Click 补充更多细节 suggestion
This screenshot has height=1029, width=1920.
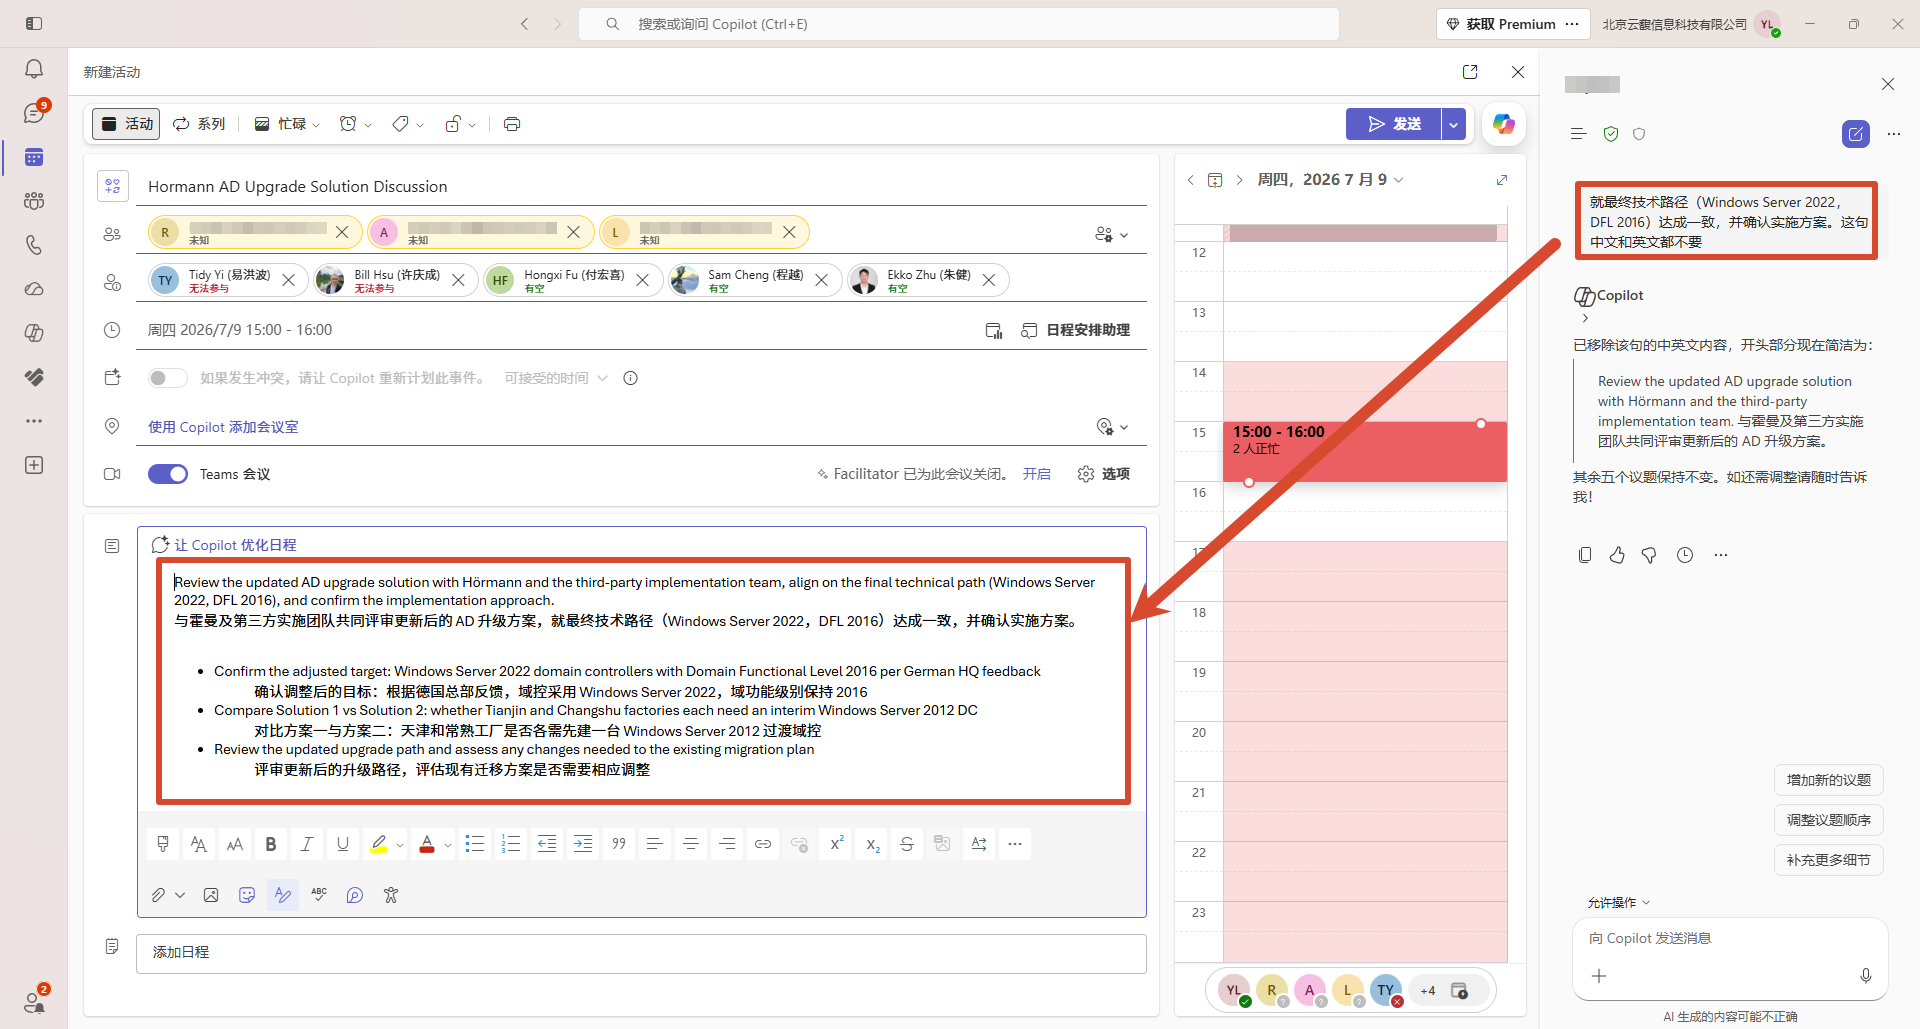[x=1828, y=860]
